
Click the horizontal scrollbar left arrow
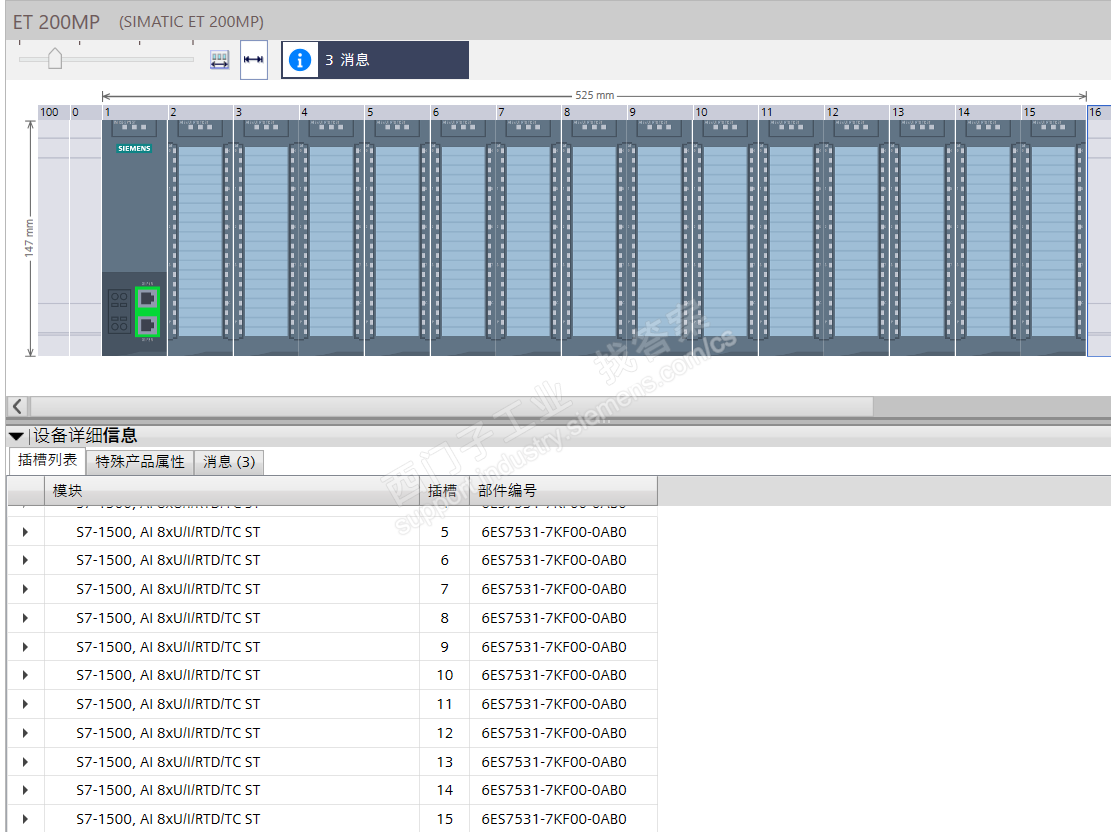point(18,406)
